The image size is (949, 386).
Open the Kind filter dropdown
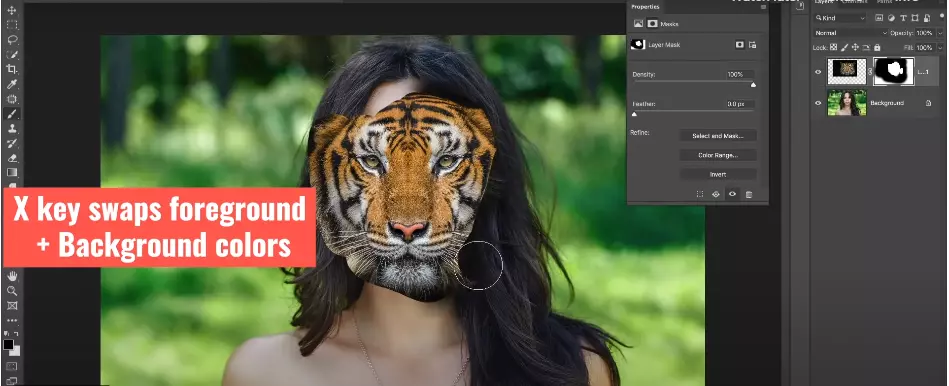tap(840, 18)
